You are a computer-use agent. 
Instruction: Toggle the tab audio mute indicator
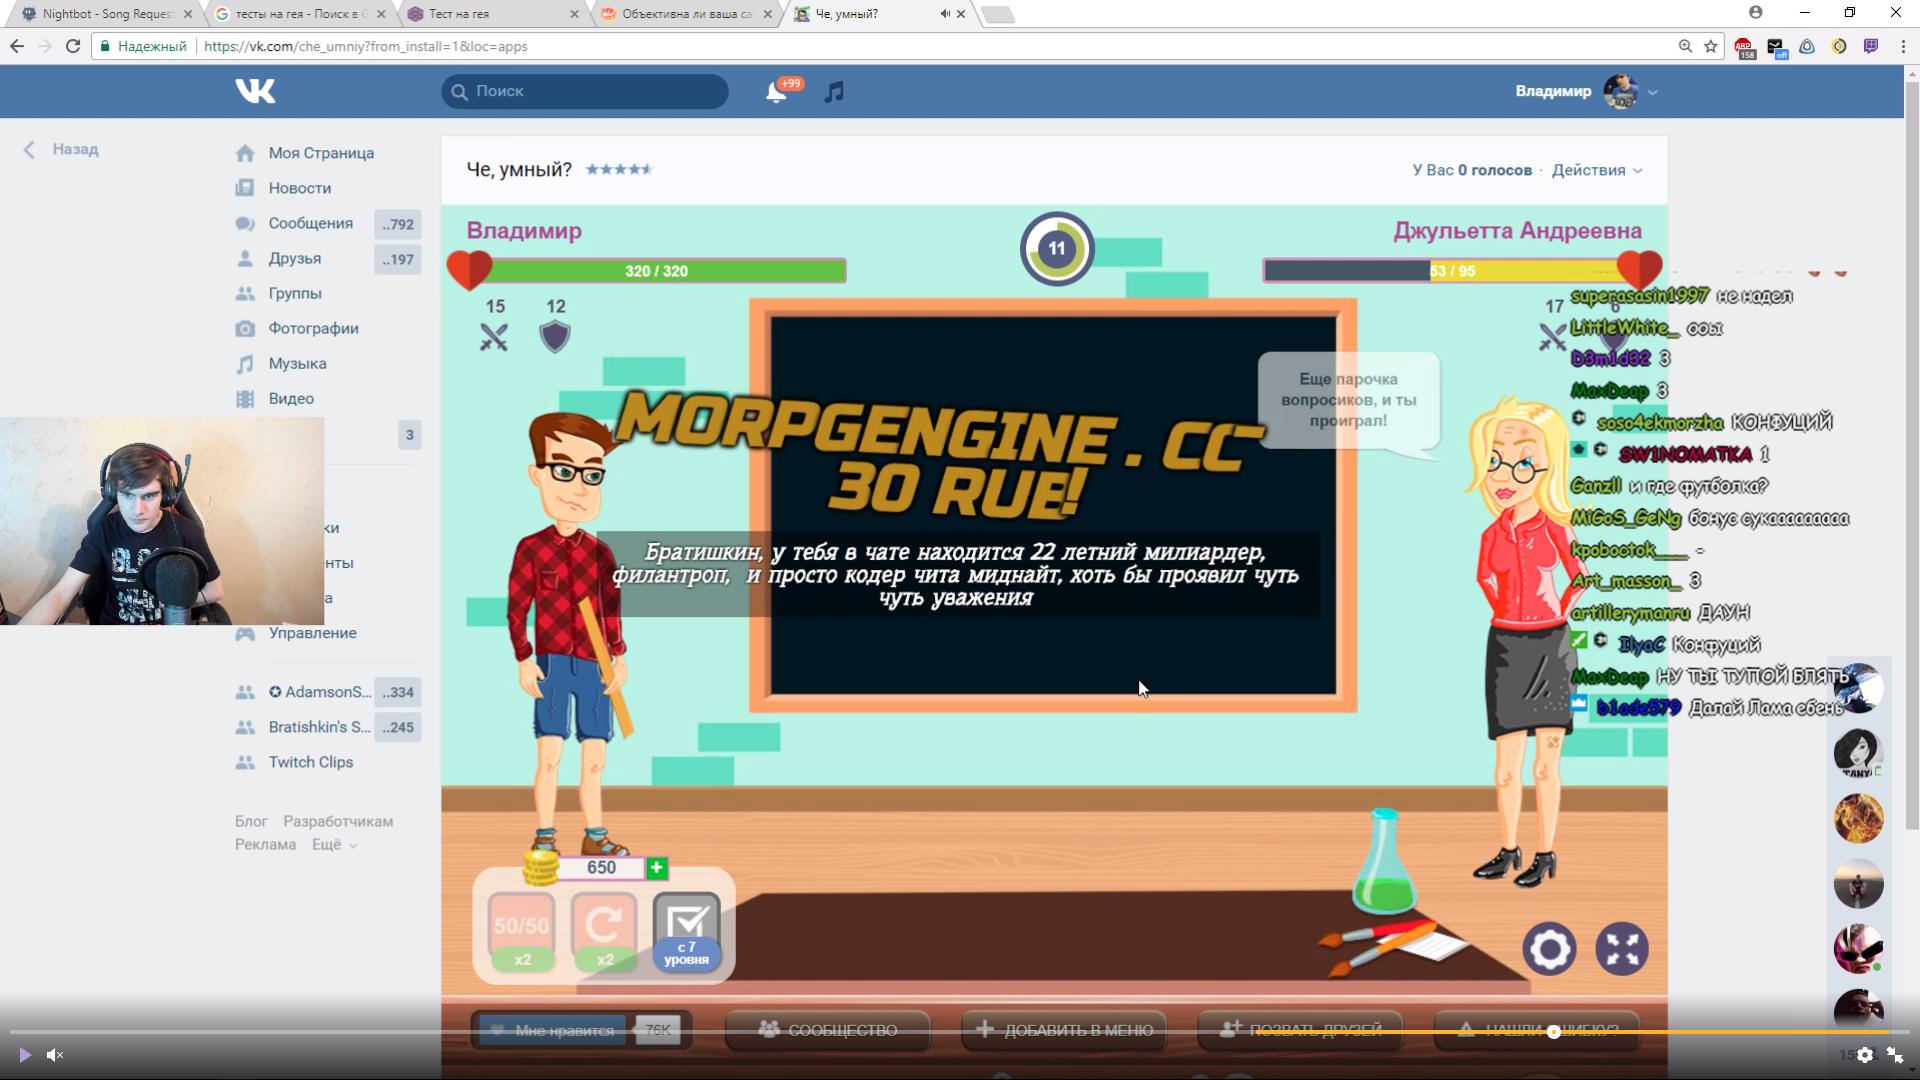click(944, 14)
